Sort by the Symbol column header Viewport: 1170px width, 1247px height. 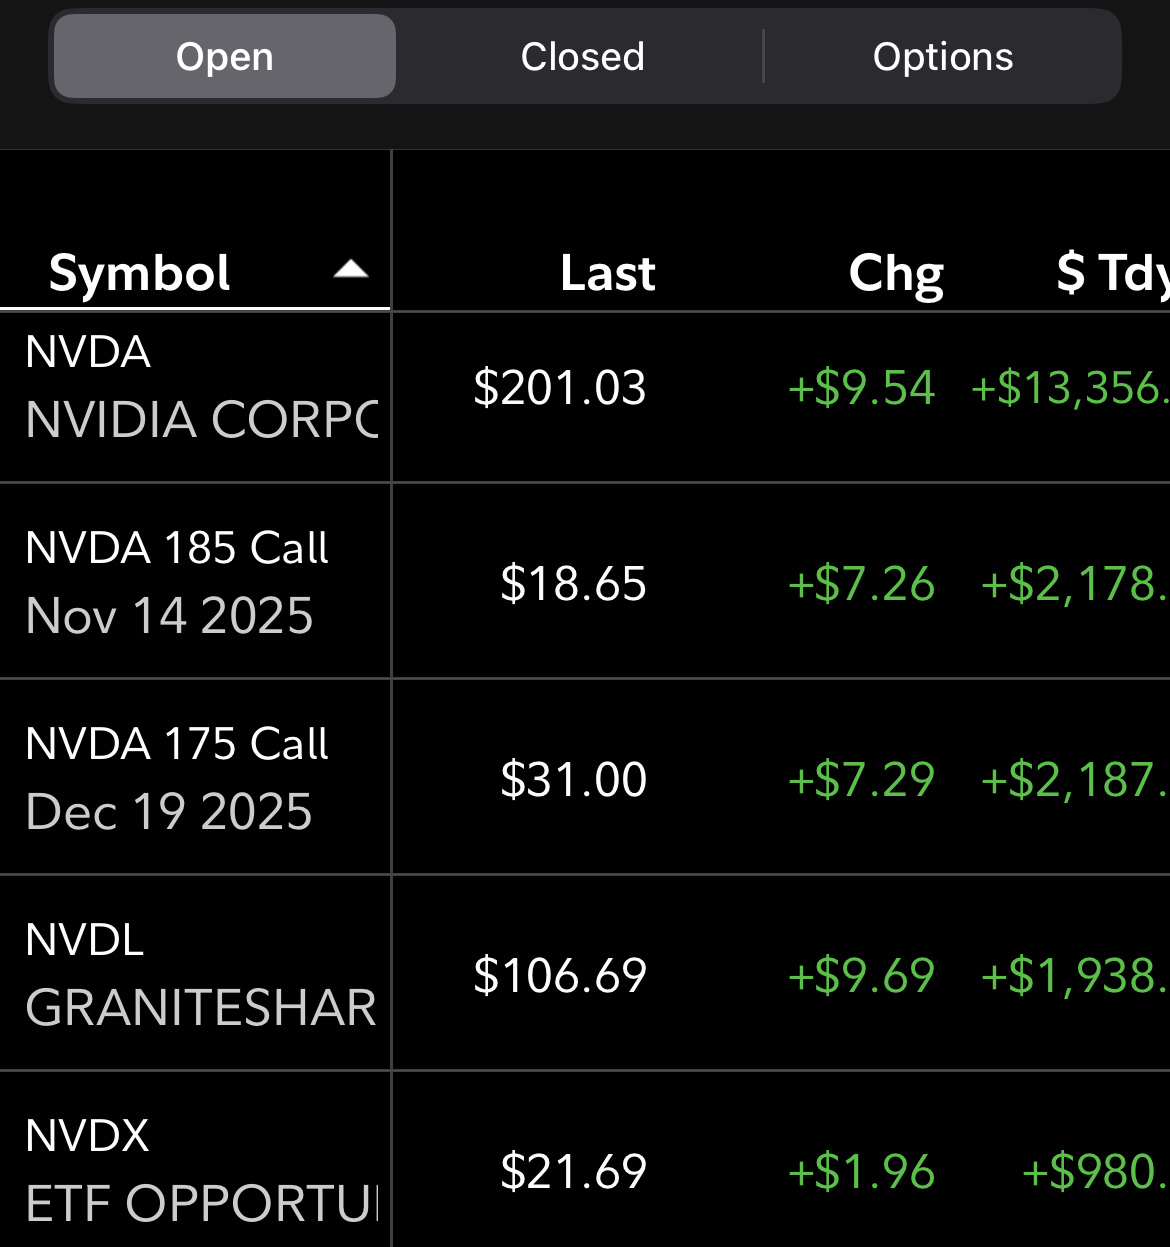139,273
